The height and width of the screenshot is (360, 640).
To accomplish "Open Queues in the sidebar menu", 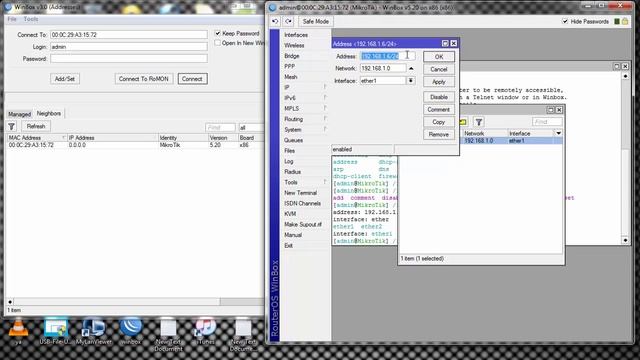I will click(x=293, y=140).
